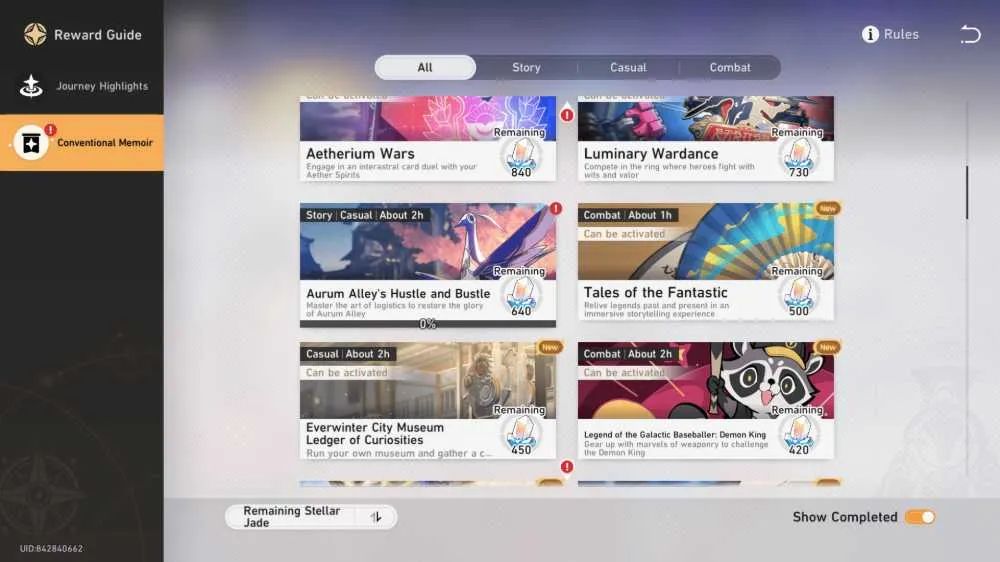Click the 840 remaining jade value
This screenshot has height=562, width=1000.
click(x=520, y=172)
